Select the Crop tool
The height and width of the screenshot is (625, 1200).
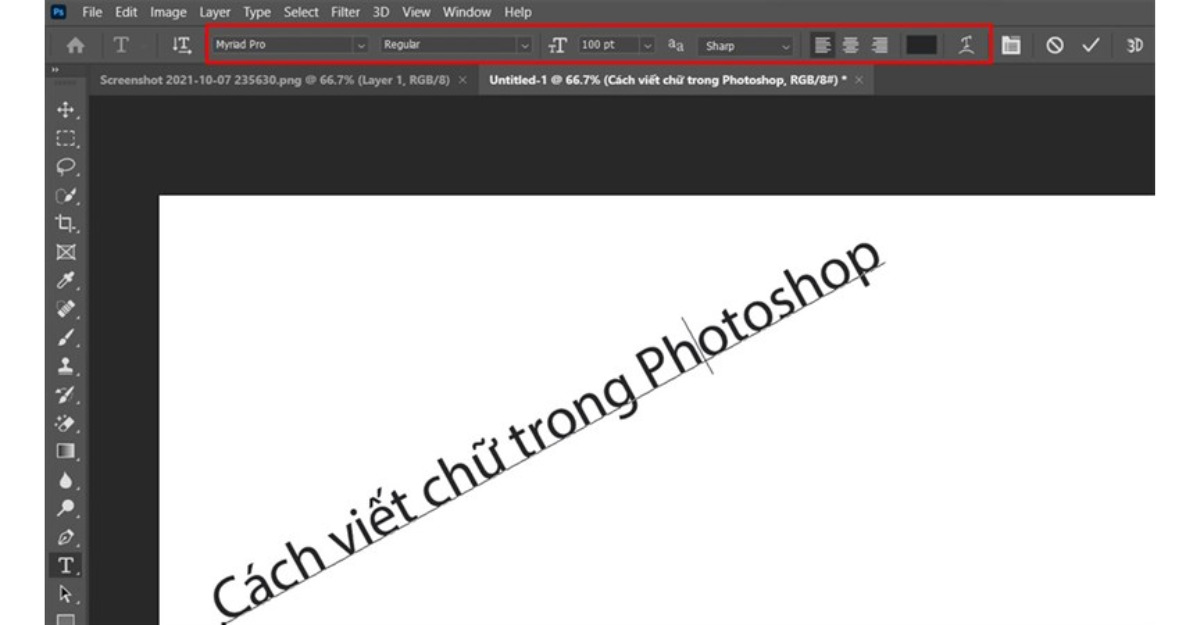coord(66,223)
